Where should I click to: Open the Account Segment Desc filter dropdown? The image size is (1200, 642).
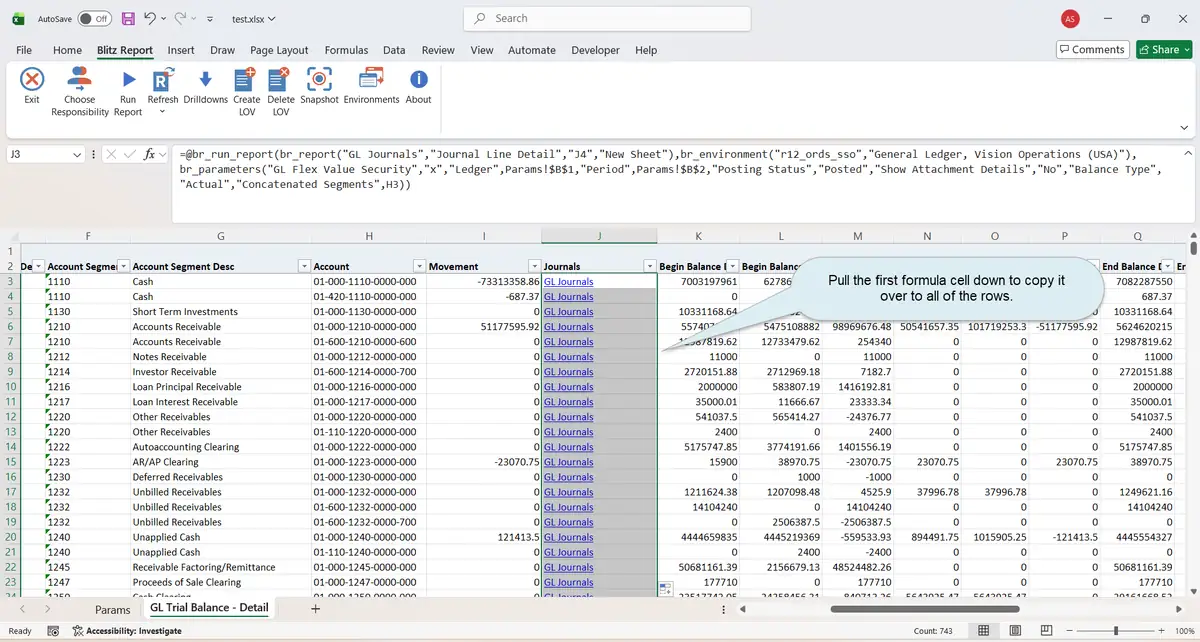click(x=304, y=266)
